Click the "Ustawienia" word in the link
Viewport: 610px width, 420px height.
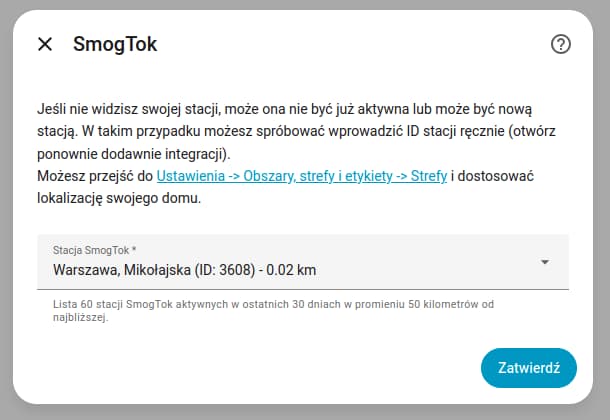point(190,176)
